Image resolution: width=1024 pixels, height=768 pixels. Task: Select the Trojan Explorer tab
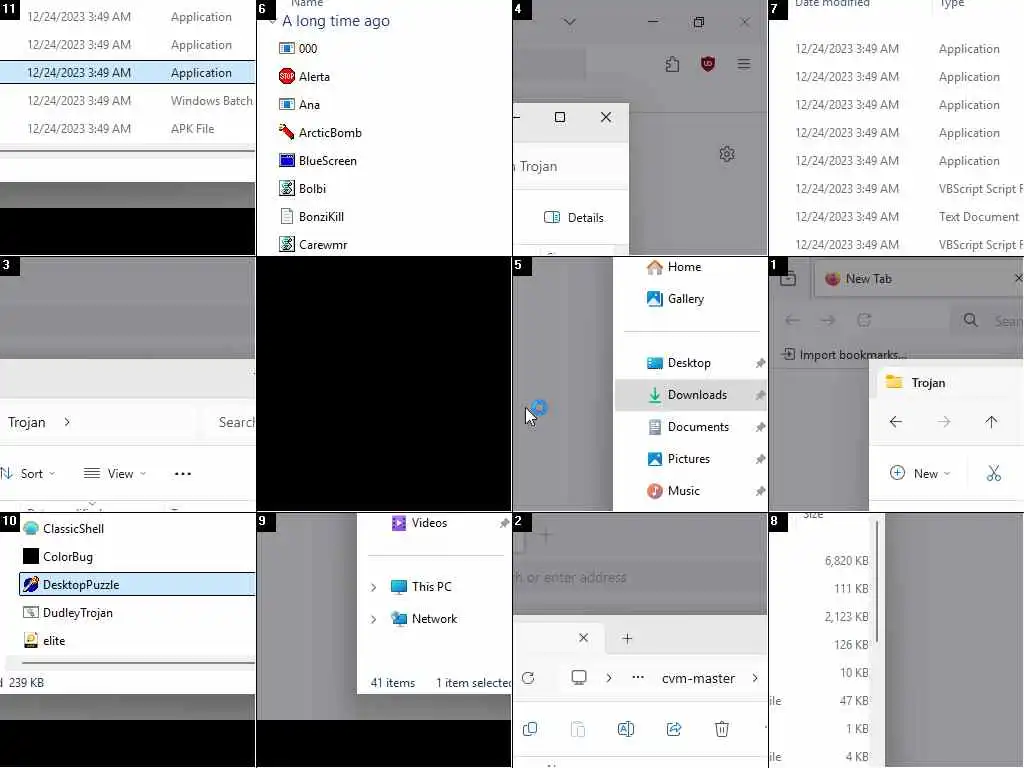[947, 383]
